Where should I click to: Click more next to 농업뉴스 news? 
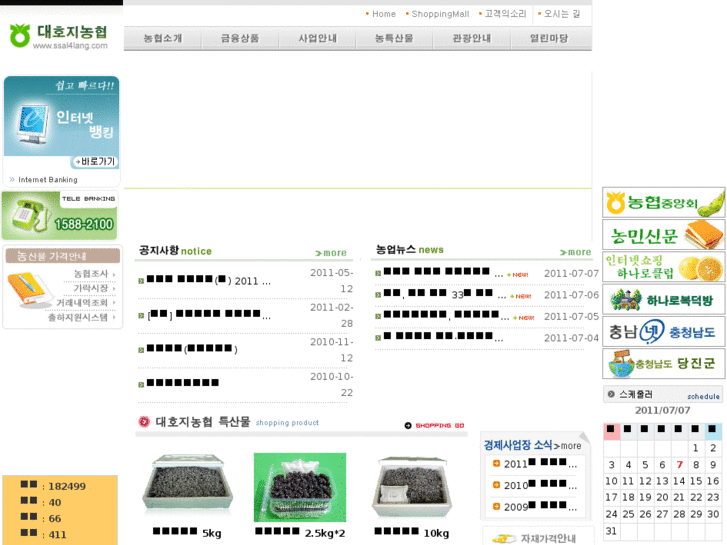click(x=575, y=252)
